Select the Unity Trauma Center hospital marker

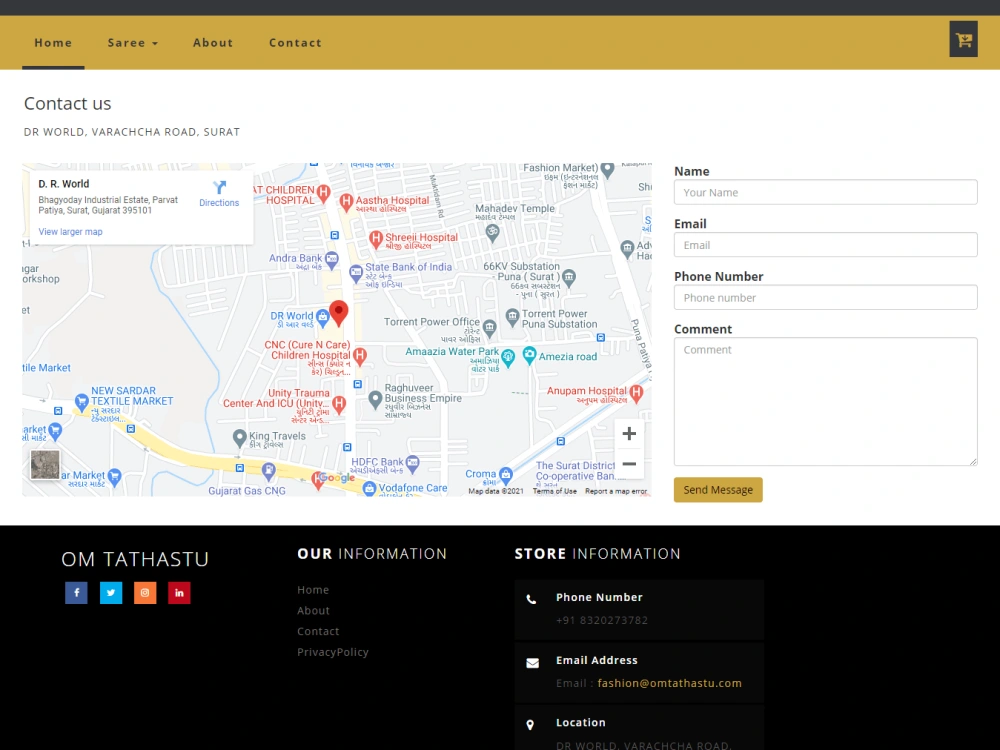click(x=339, y=404)
